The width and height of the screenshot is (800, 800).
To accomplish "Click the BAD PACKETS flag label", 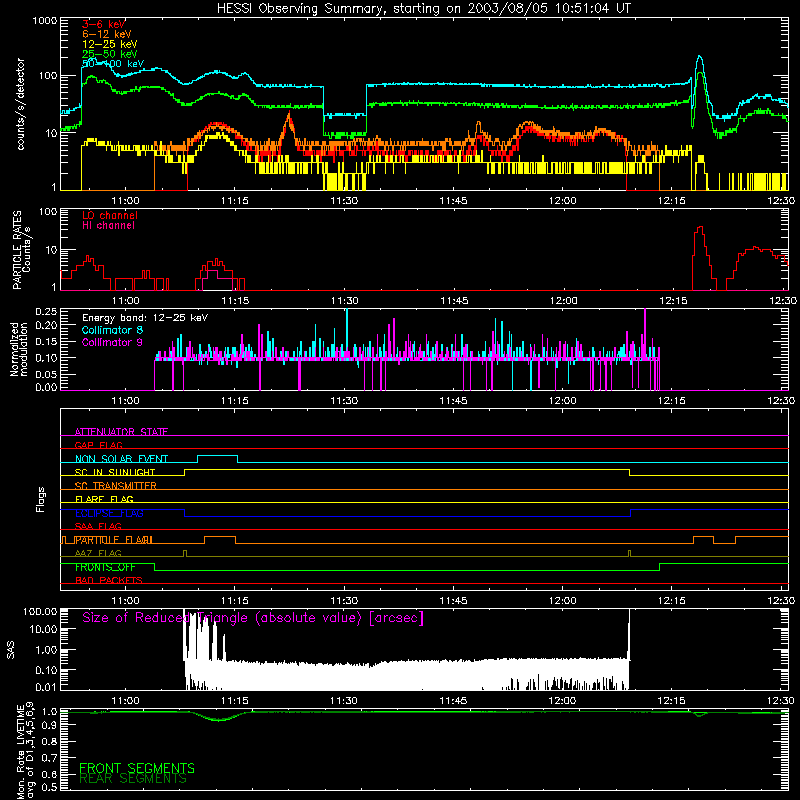I will tap(109, 580).
